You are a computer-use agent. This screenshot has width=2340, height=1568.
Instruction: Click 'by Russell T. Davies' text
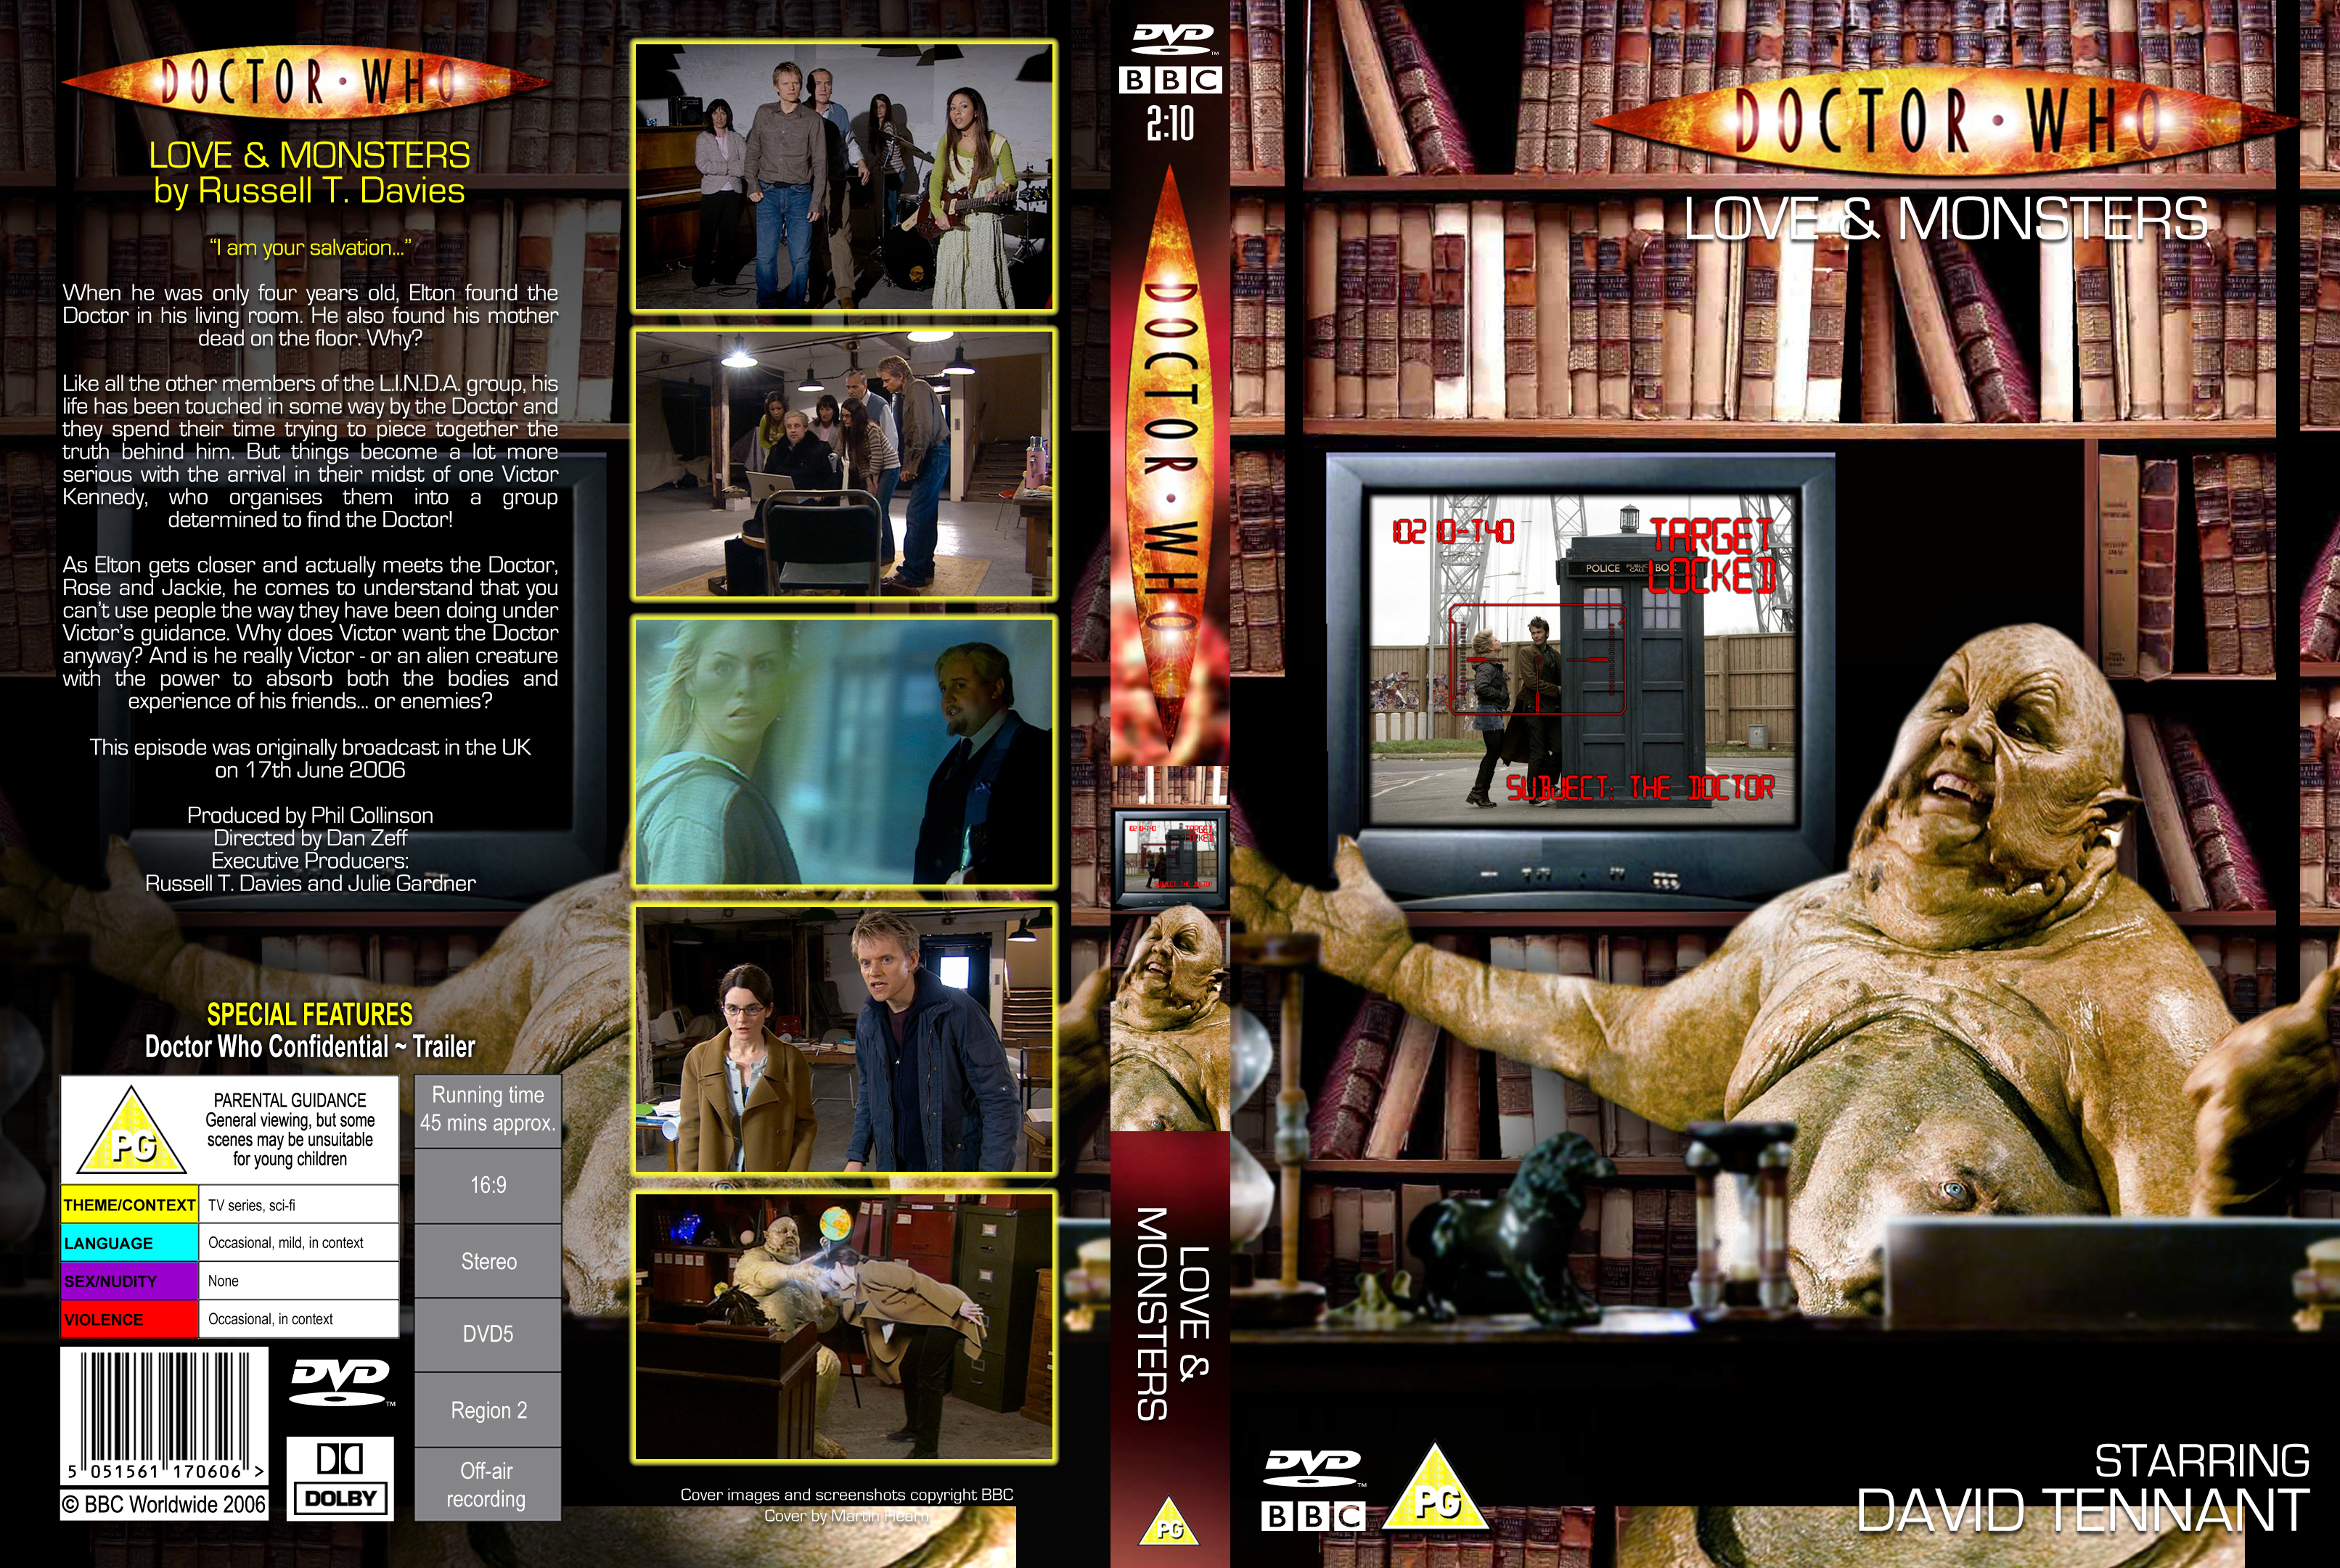pyautogui.click(x=309, y=191)
